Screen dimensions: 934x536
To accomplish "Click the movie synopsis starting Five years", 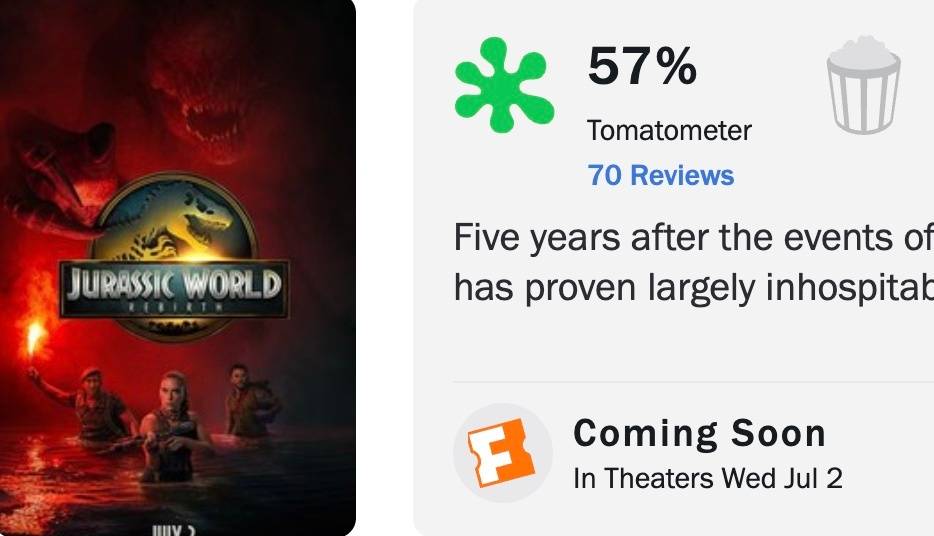I will pyautogui.click(x=693, y=262).
